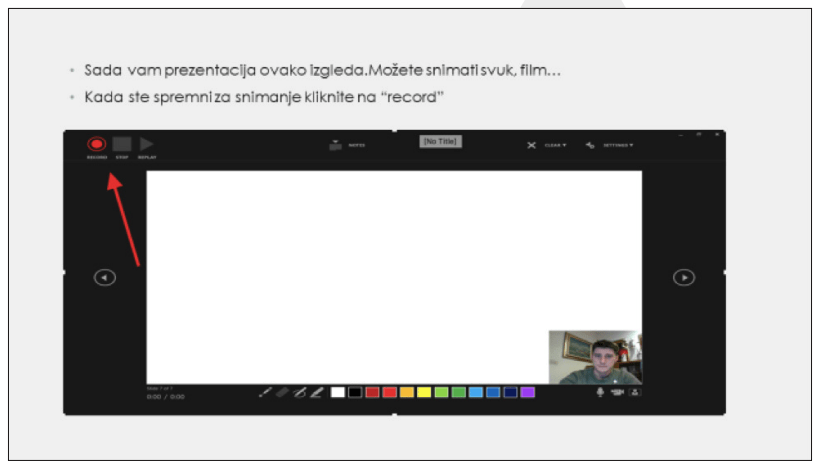Viewport: 817px width, 469px height.
Task: Toggle the camera on or off
Action: (617, 392)
